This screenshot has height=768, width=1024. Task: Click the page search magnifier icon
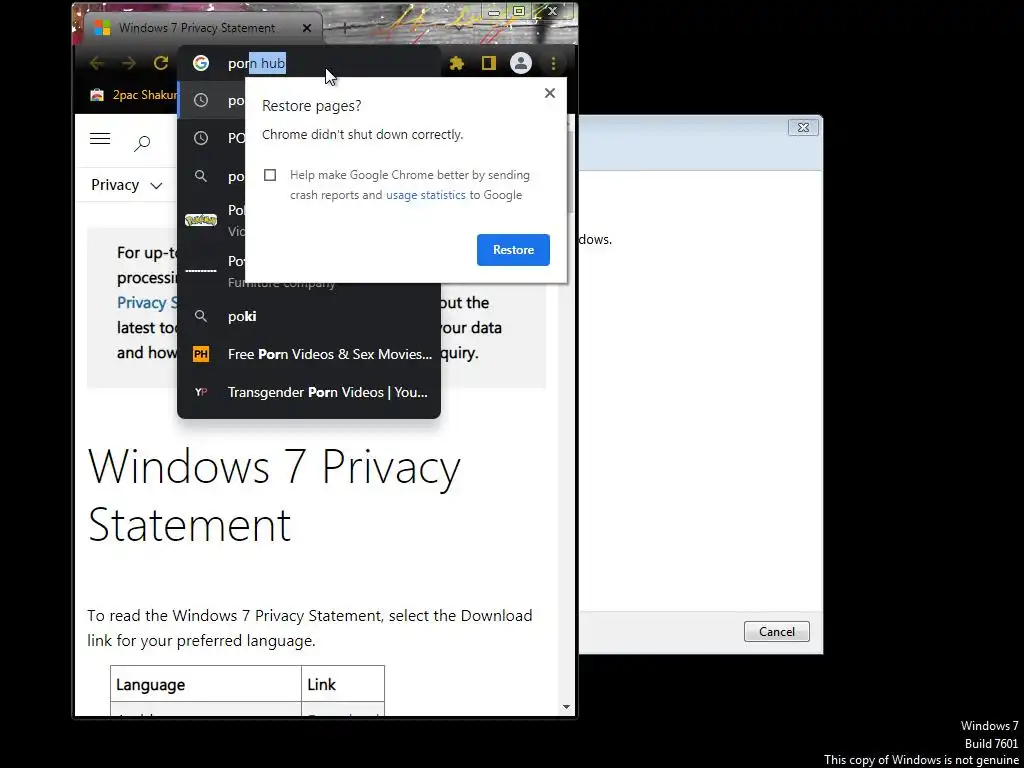(x=142, y=143)
